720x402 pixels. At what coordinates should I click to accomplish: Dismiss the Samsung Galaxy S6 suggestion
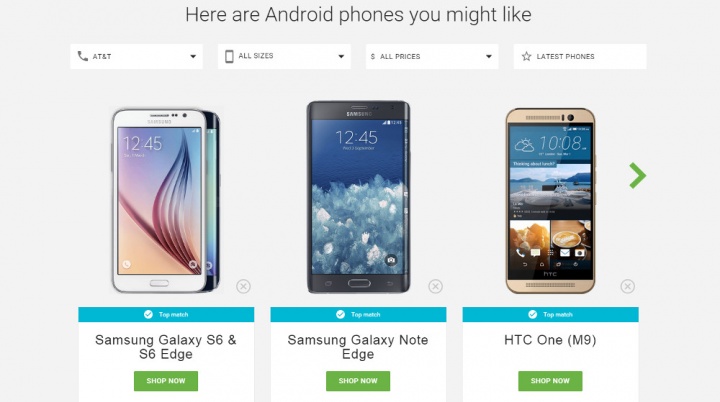(x=243, y=286)
